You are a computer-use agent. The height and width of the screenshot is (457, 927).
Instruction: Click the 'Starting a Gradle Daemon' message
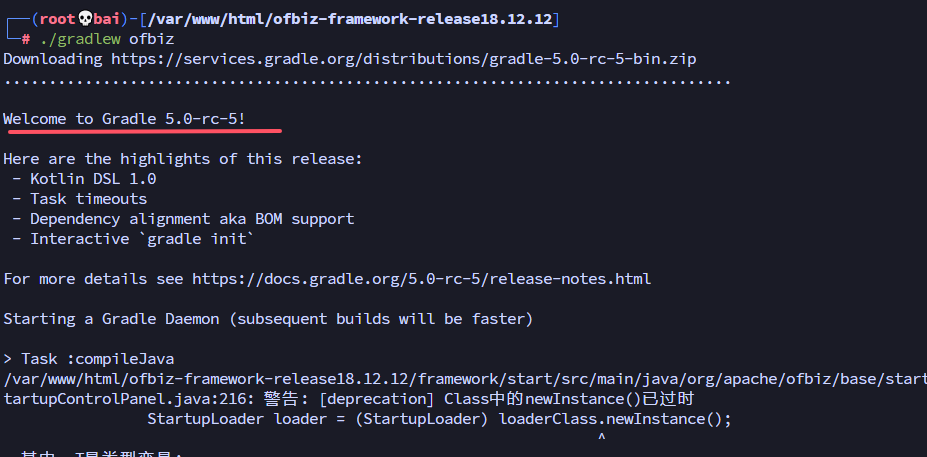coord(268,319)
